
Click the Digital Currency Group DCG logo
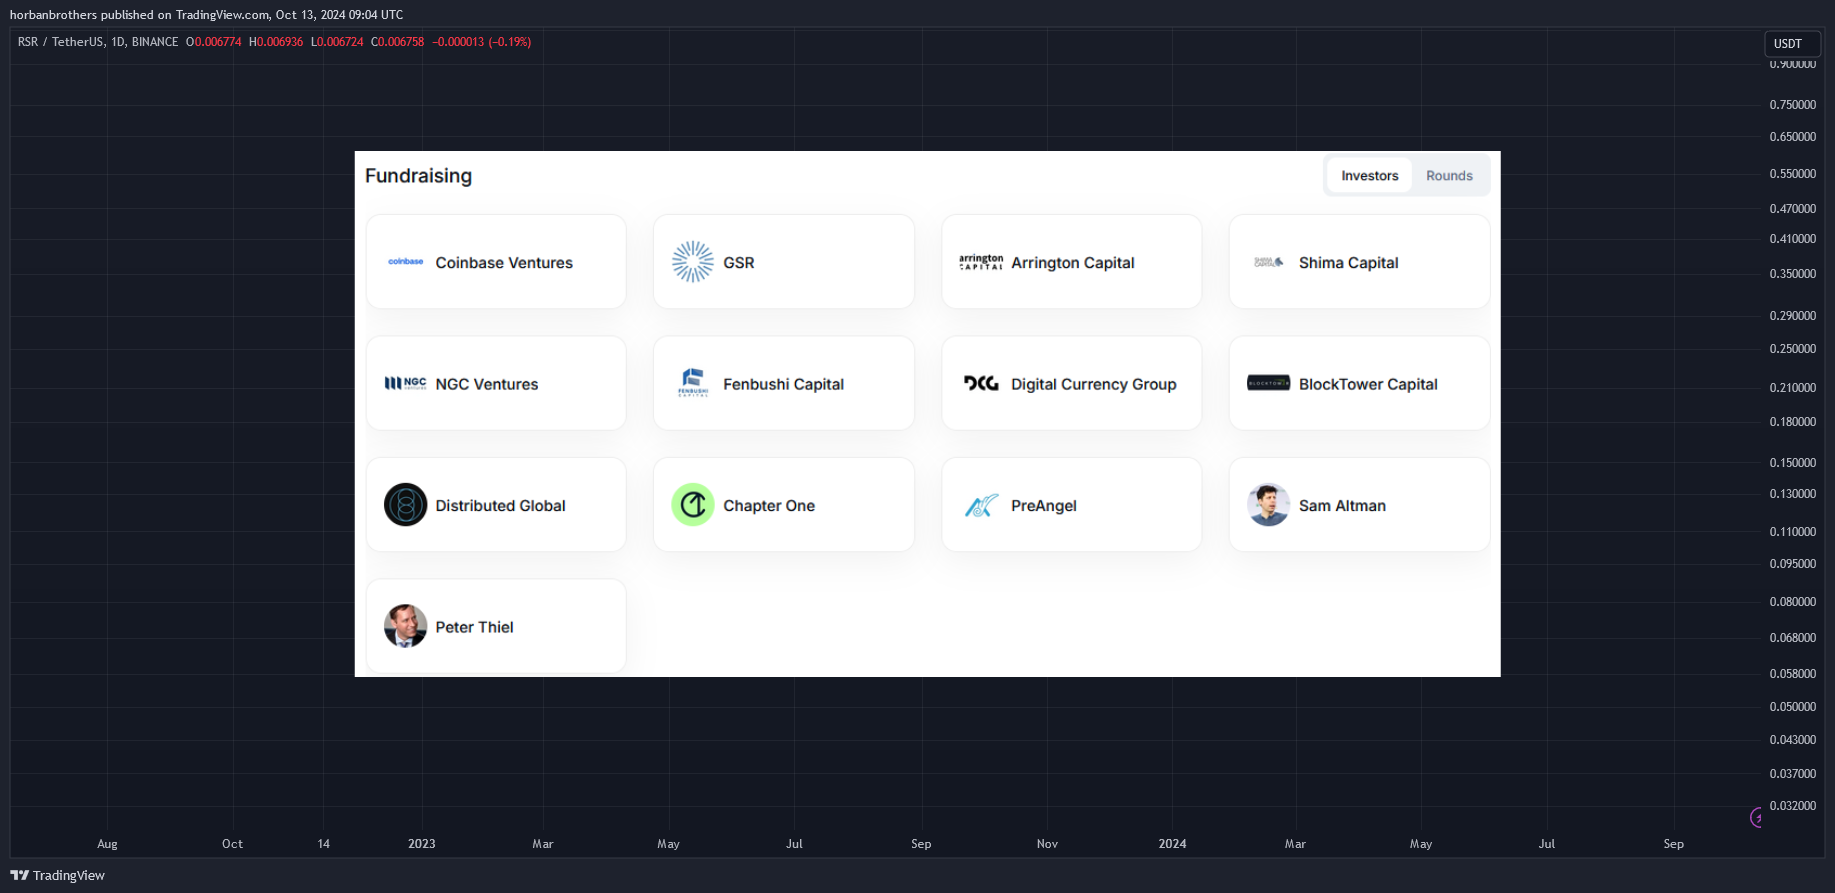coord(981,383)
